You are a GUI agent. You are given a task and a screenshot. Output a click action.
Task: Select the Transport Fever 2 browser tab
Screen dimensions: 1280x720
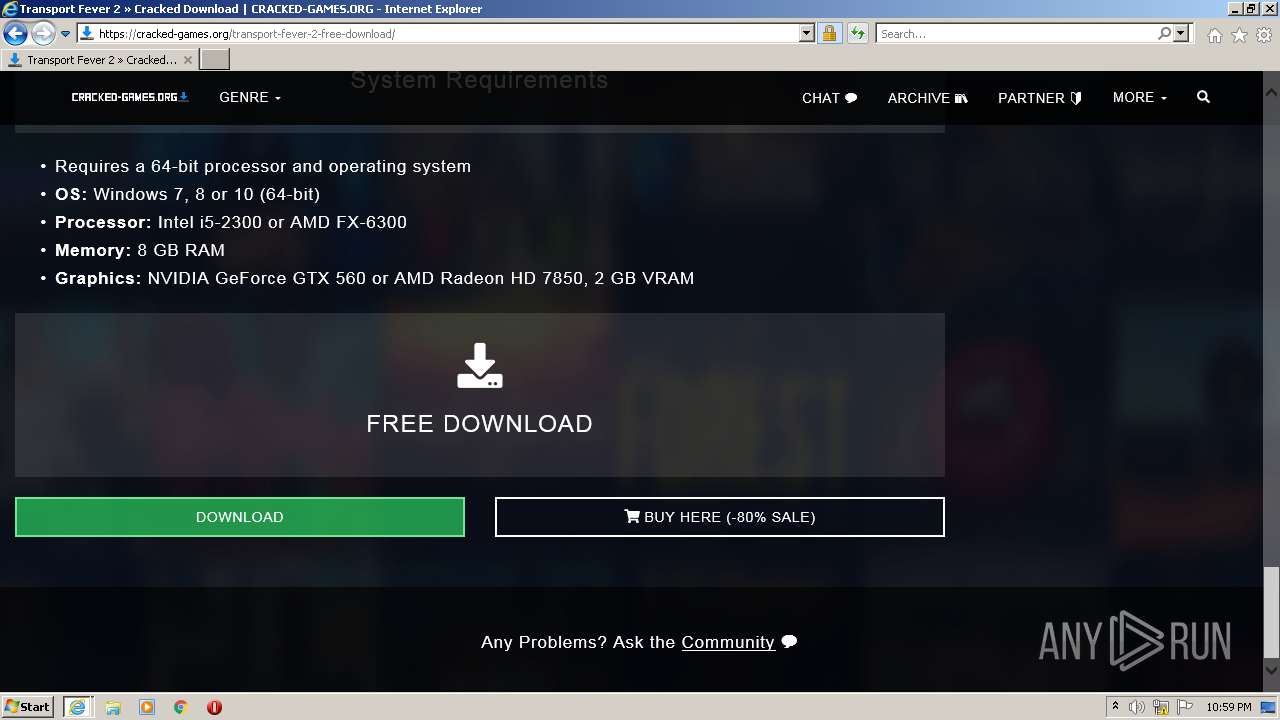[x=99, y=60]
